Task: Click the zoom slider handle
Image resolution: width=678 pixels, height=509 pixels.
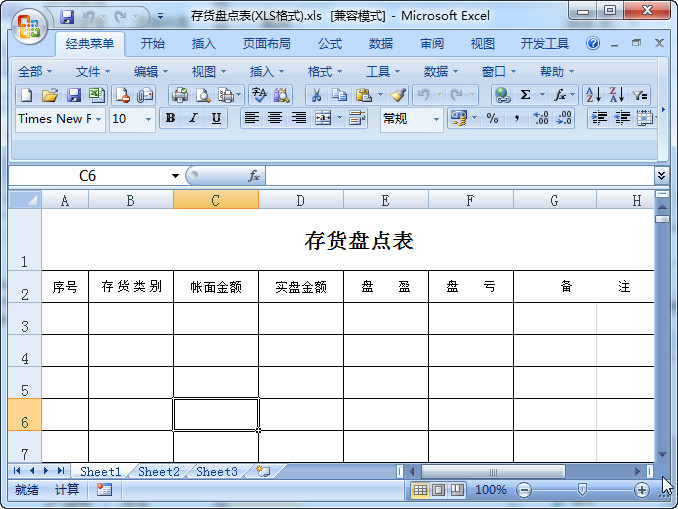Action: (x=582, y=490)
